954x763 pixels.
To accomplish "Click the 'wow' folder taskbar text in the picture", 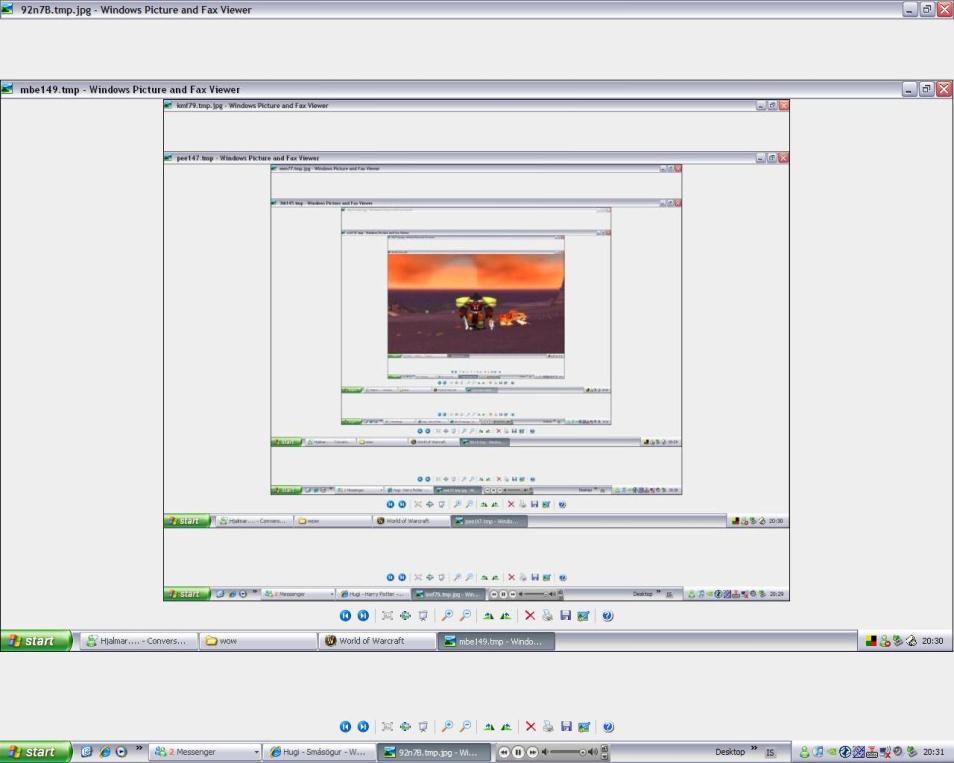I will click(x=228, y=641).
